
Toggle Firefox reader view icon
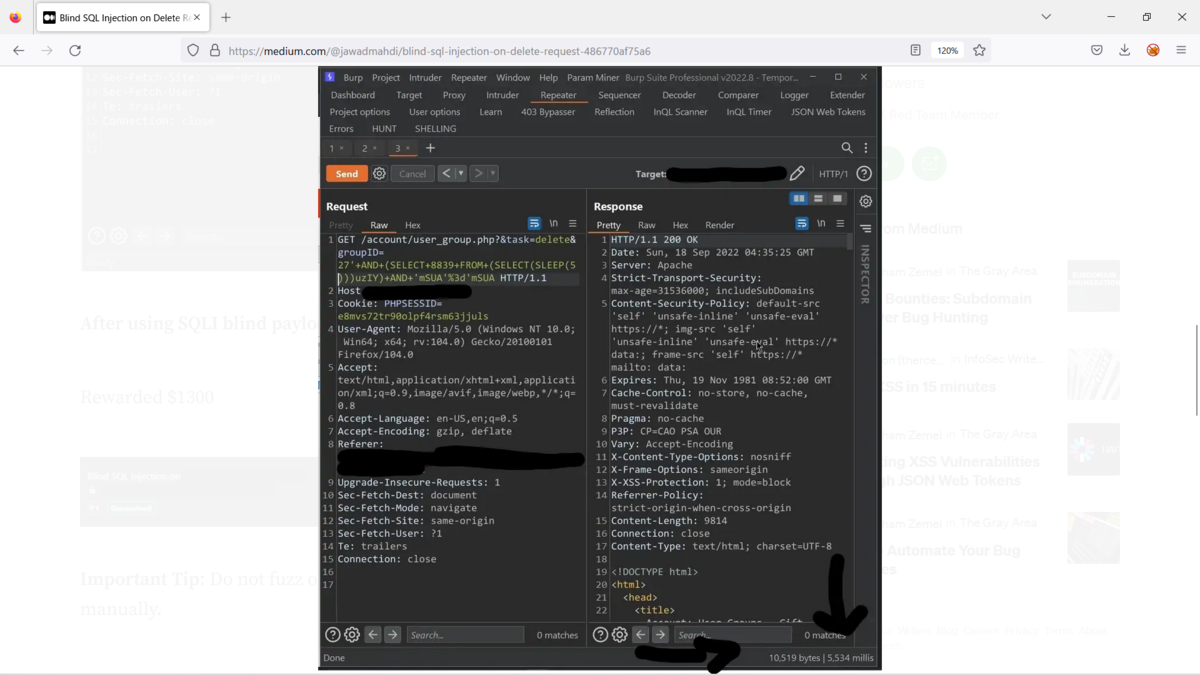point(915,50)
